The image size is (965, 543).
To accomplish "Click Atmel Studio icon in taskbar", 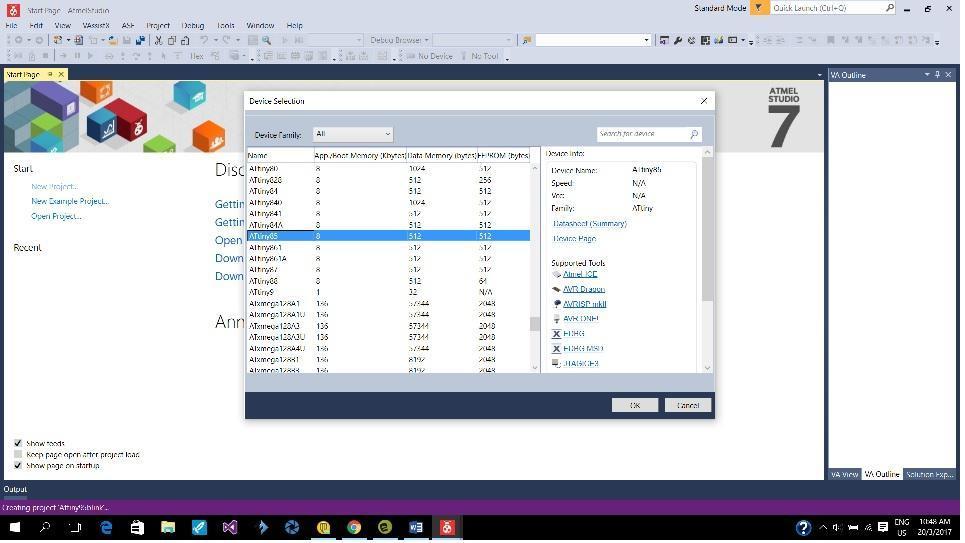I will [447, 528].
